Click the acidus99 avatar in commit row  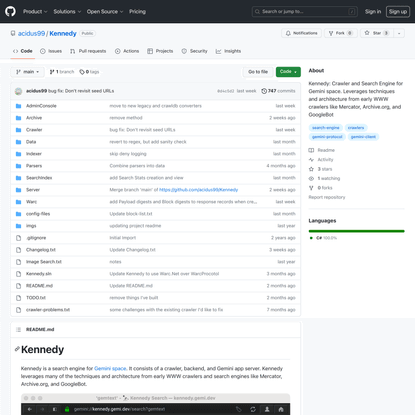pos(19,91)
